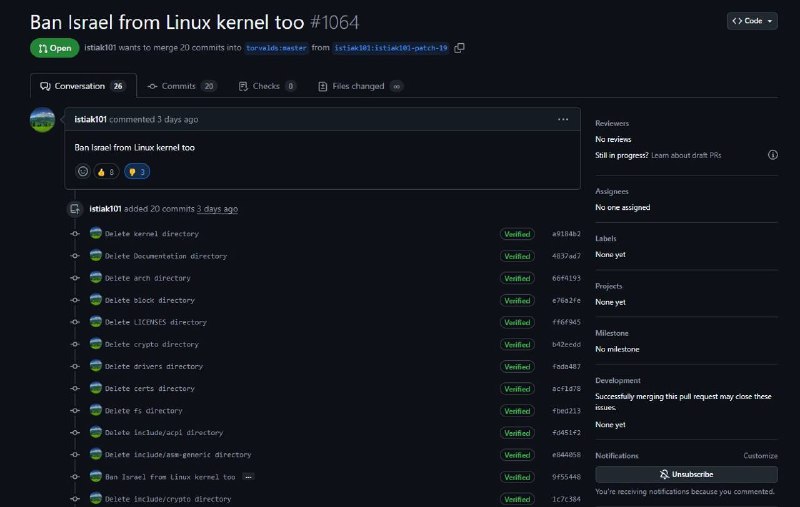The height and width of the screenshot is (507, 800).
Task: Click avatar icon on 'Ban Israel from Linux kernel too' commit
Action: (x=95, y=476)
